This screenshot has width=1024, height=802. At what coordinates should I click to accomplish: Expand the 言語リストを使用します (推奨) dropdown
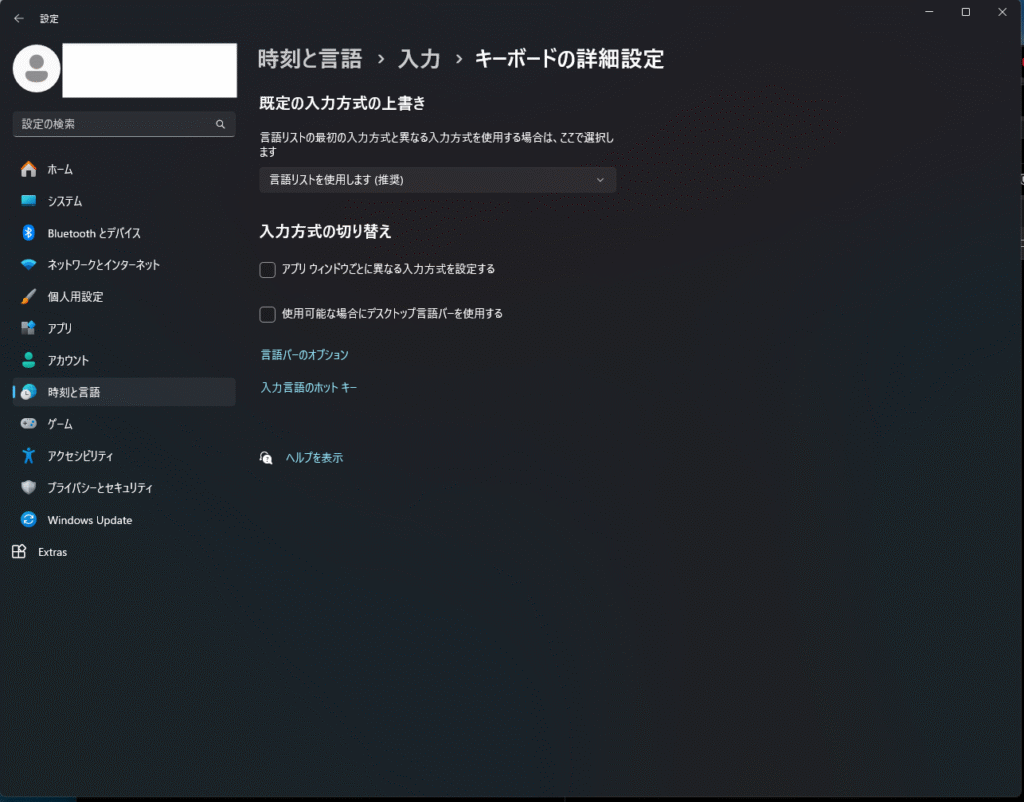[437, 180]
